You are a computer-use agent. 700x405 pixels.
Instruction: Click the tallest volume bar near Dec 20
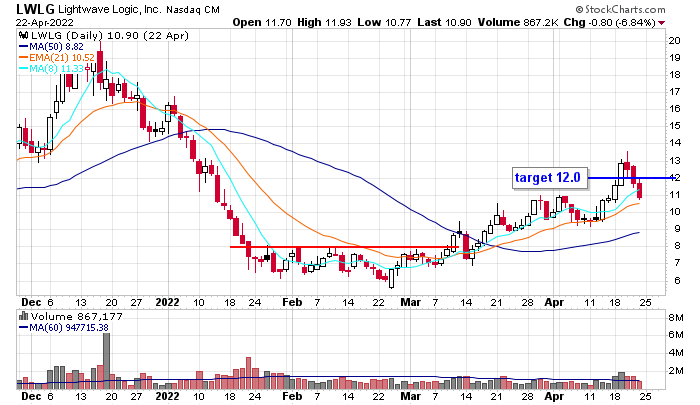click(106, 361)
